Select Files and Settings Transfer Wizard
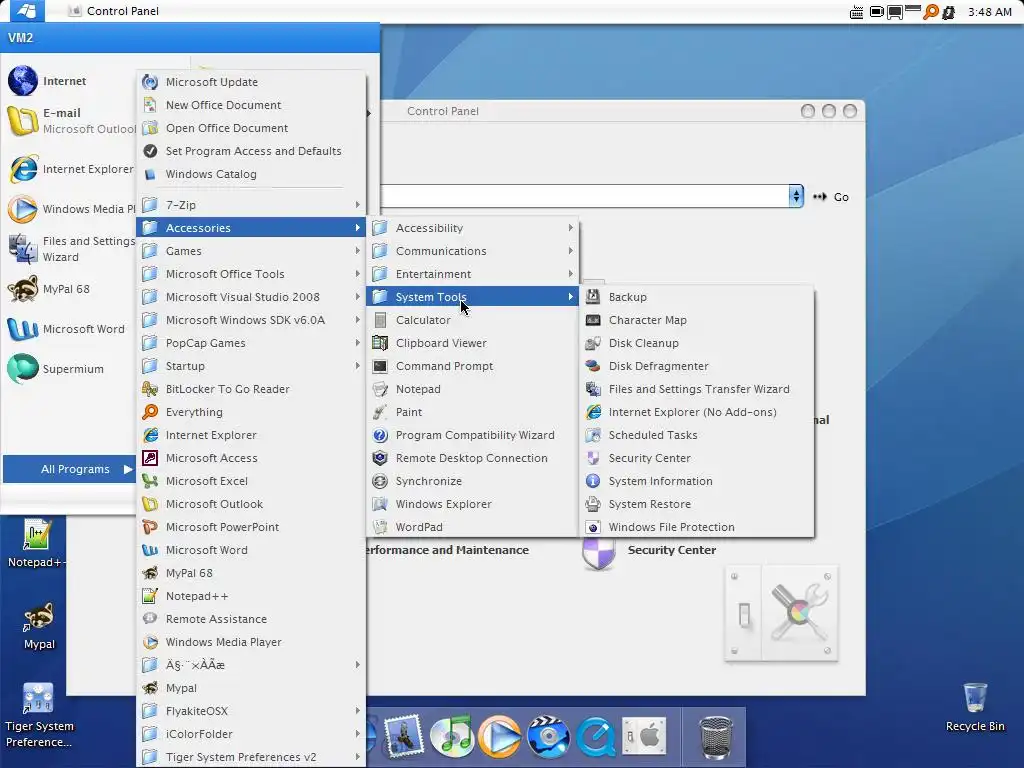The width and height of the screenshot is (1024, 768). point(696,389)
